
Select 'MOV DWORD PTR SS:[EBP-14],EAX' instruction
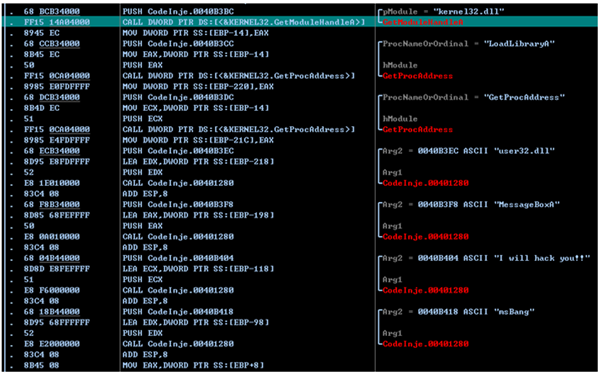(x=195, y=33)
